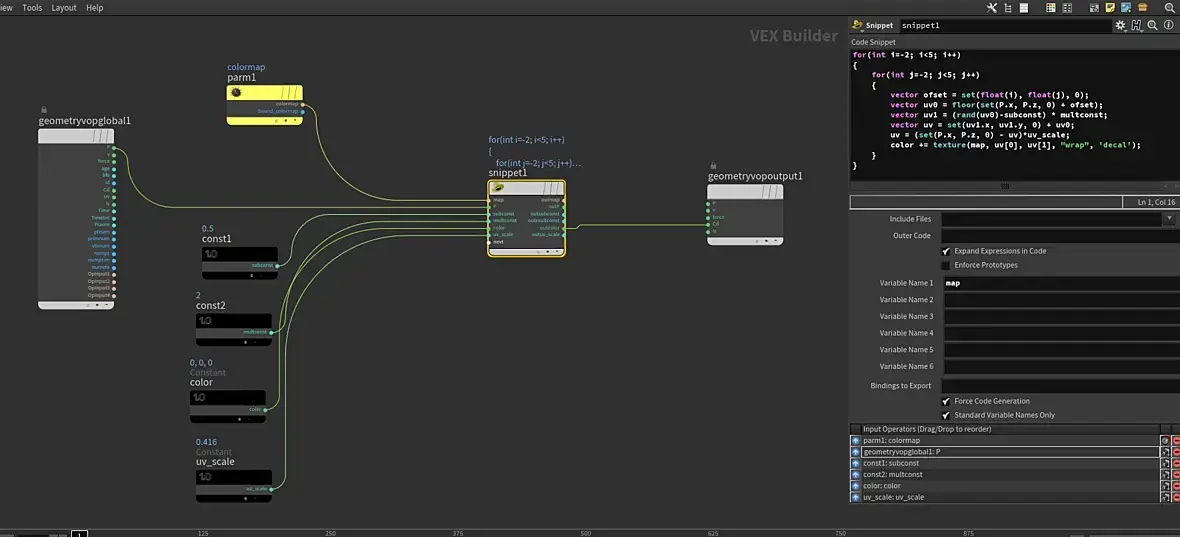
Task: Select the snippet1 node in network
Action: tap(526, 219)
